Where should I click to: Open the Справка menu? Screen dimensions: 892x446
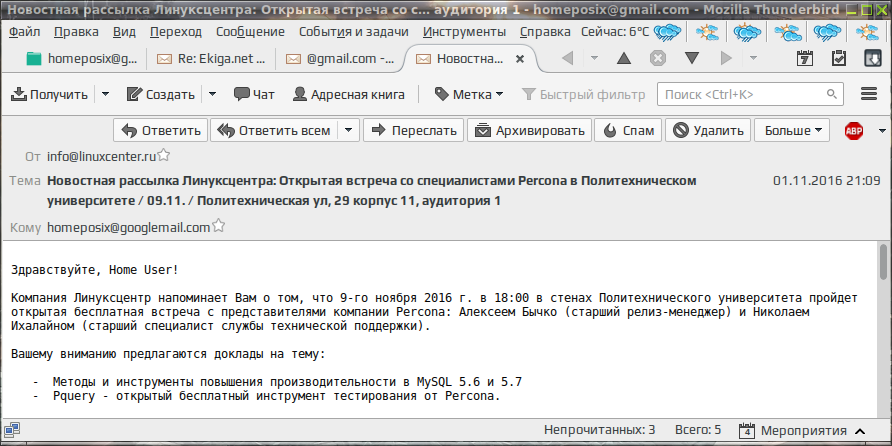pos(545,32)
